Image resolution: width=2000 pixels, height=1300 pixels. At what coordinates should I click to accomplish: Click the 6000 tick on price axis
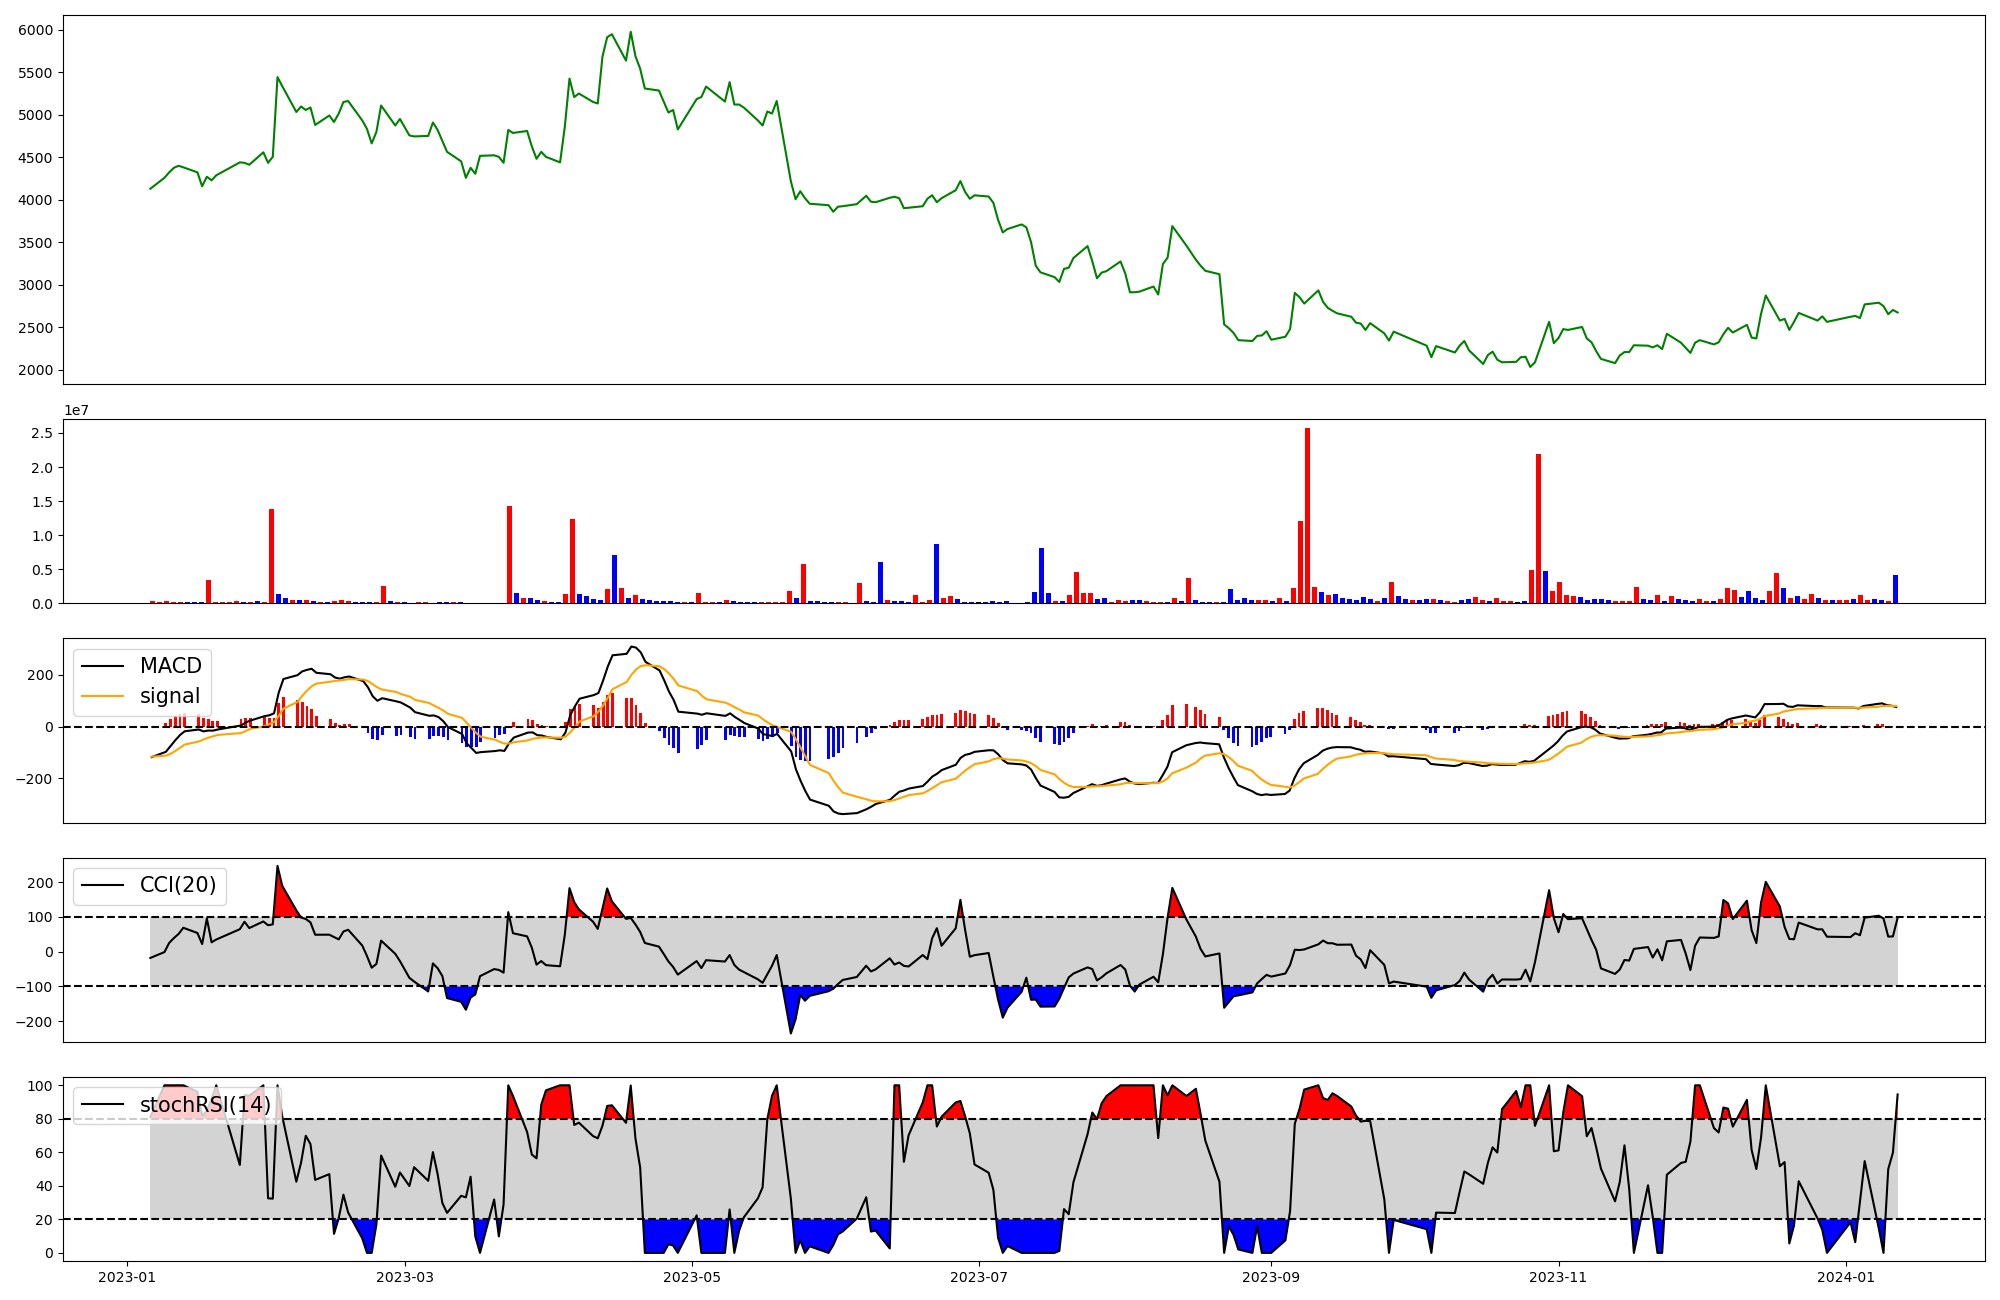click(x=36, y=30)
